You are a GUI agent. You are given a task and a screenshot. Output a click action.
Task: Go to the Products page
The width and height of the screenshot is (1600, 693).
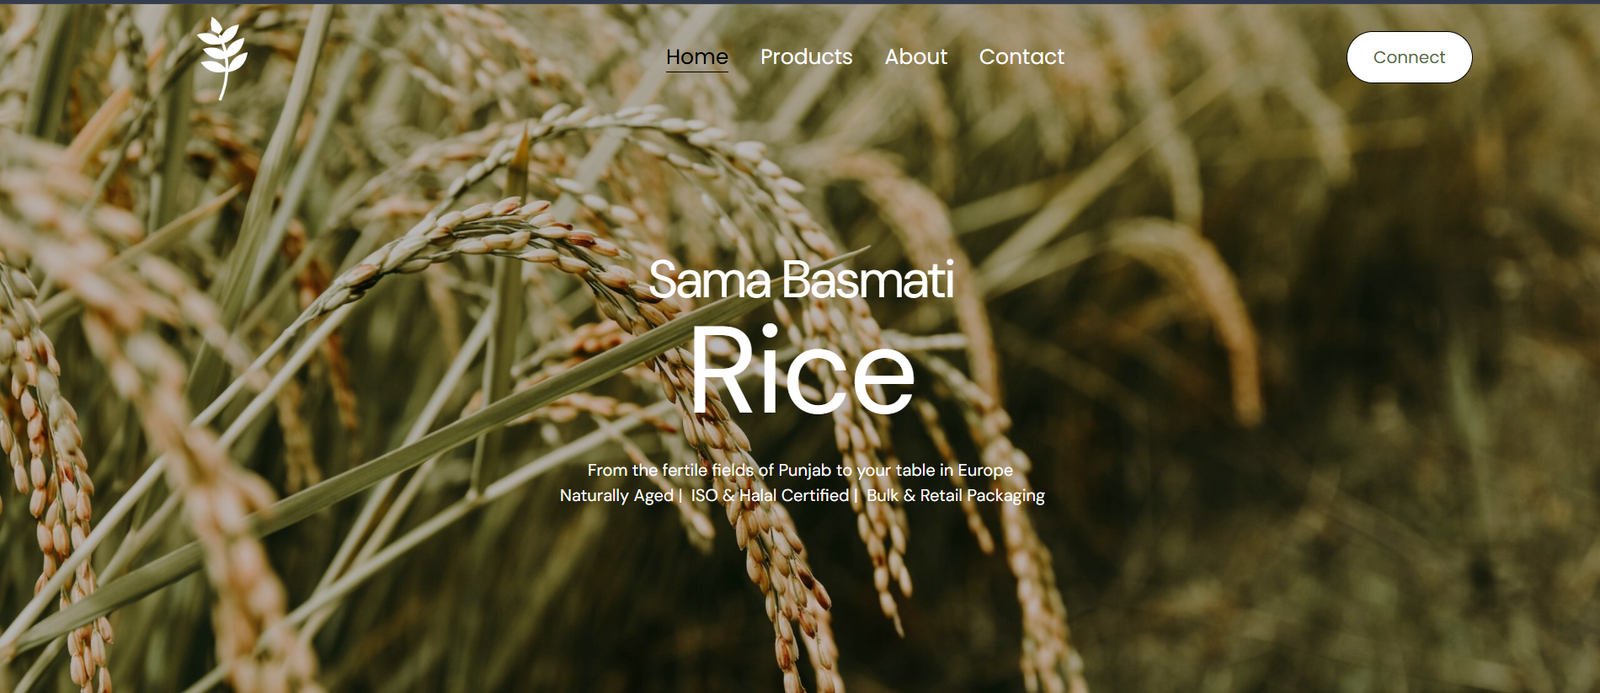[806, 57]
